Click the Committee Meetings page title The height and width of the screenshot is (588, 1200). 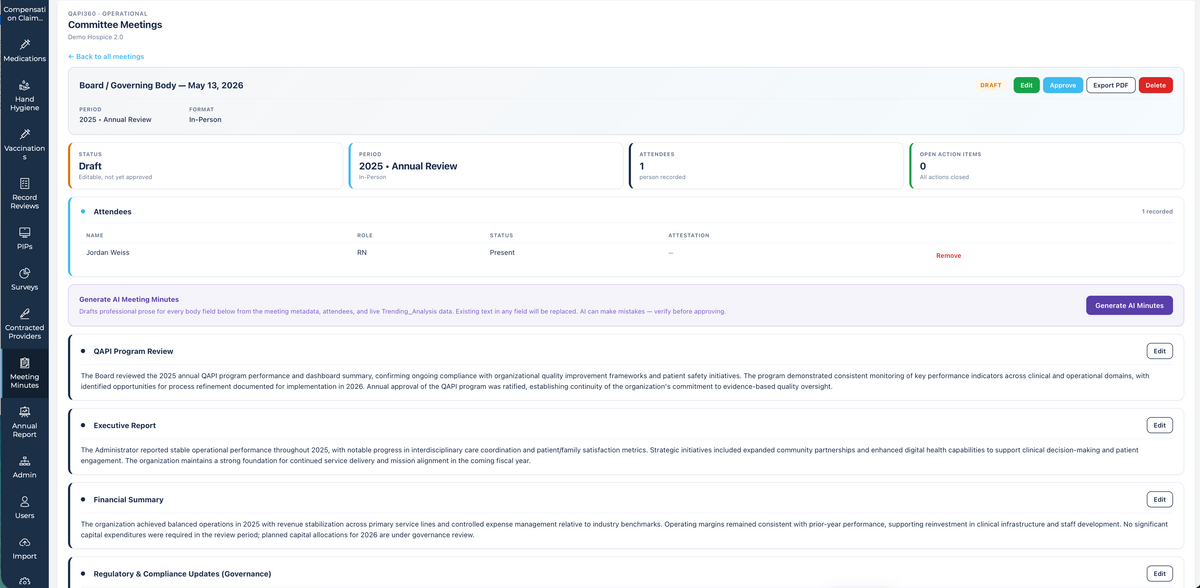pos(115,25)
